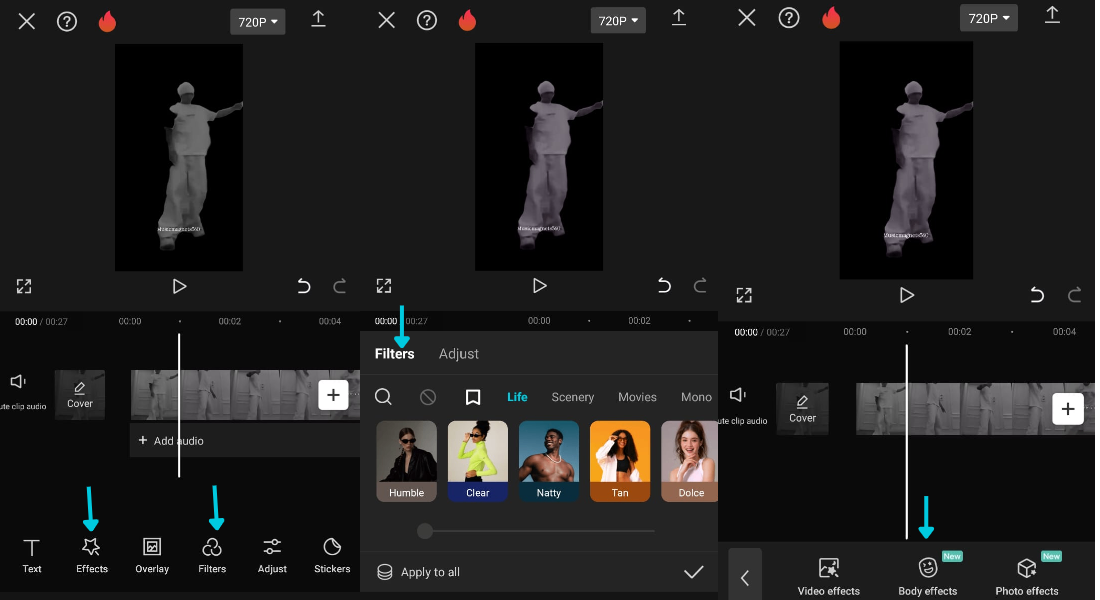Enter fullscreen preview in middle panel
The image size is (1100, 600).
(384, 286)
